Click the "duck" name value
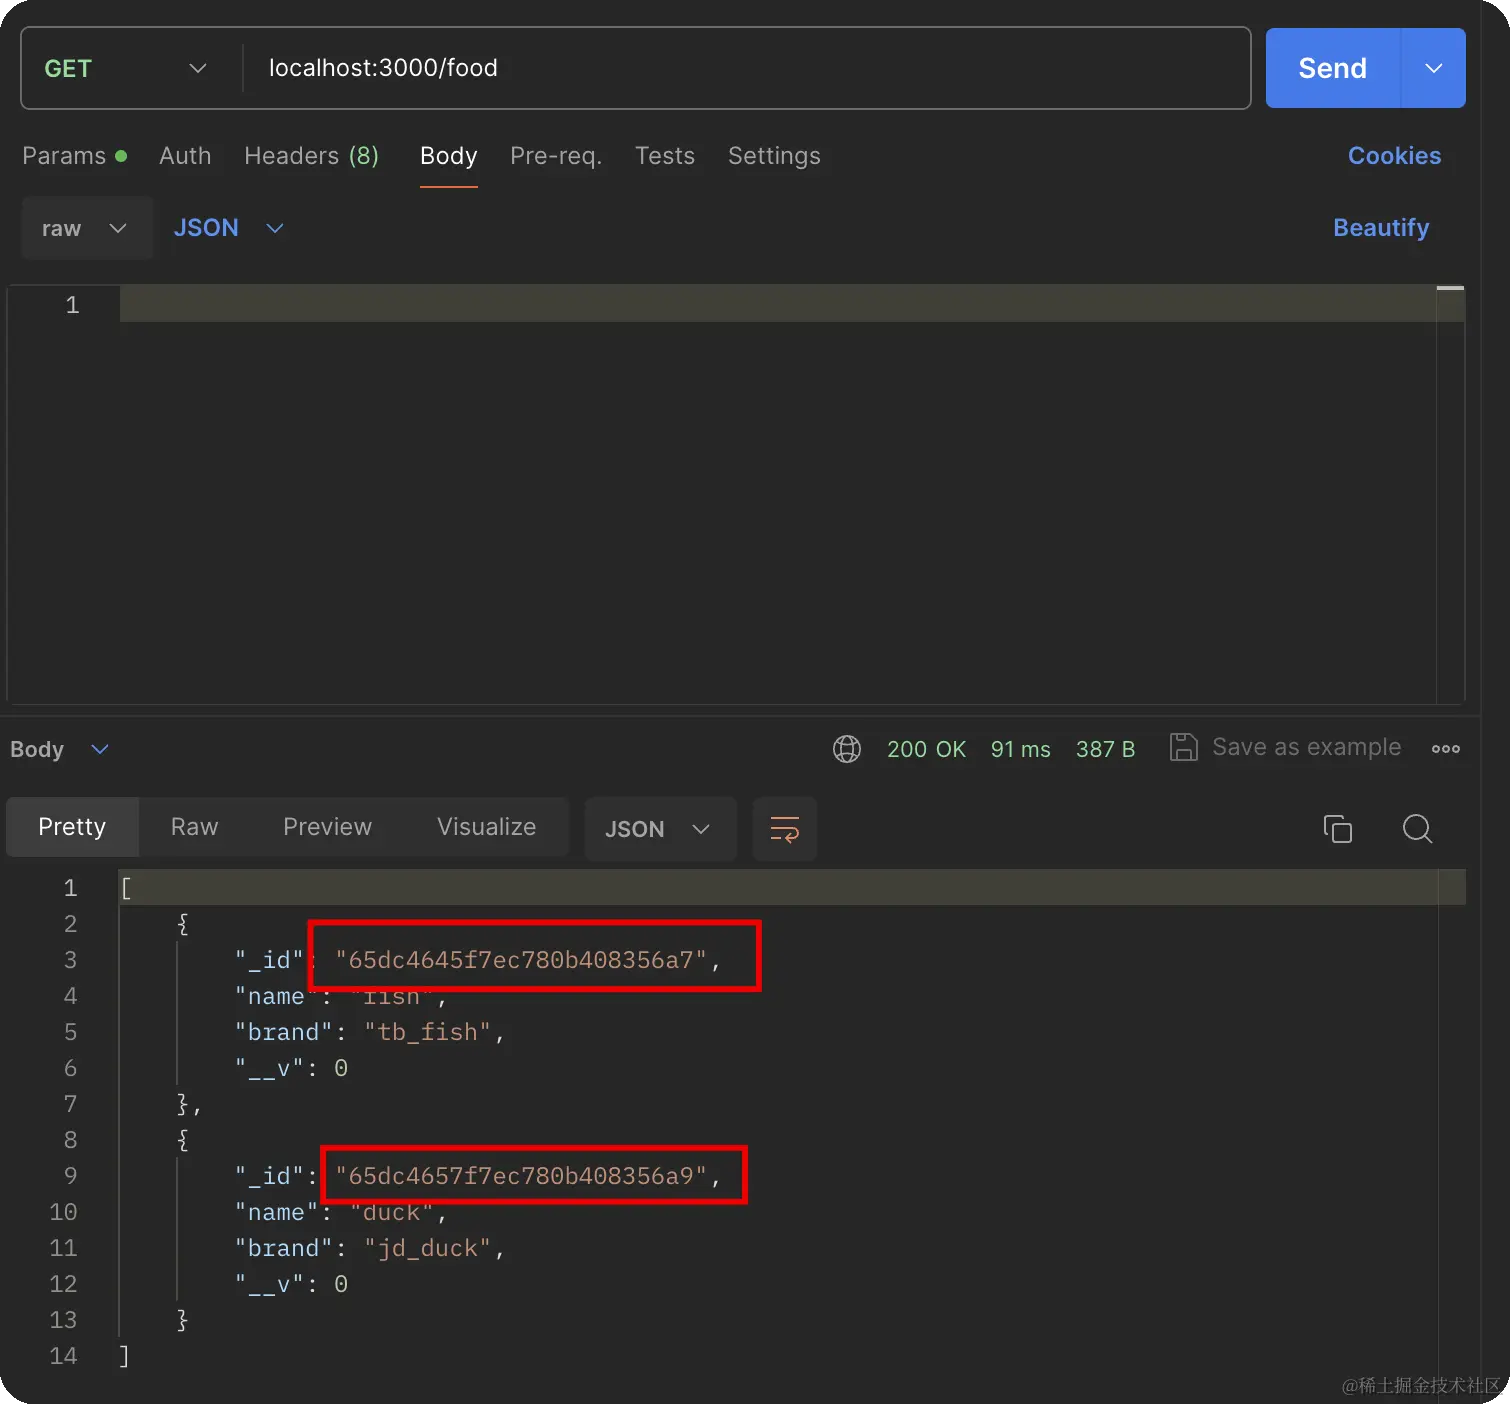The height and width of the screenshot is (1404, 1510). pos(393,1212)
